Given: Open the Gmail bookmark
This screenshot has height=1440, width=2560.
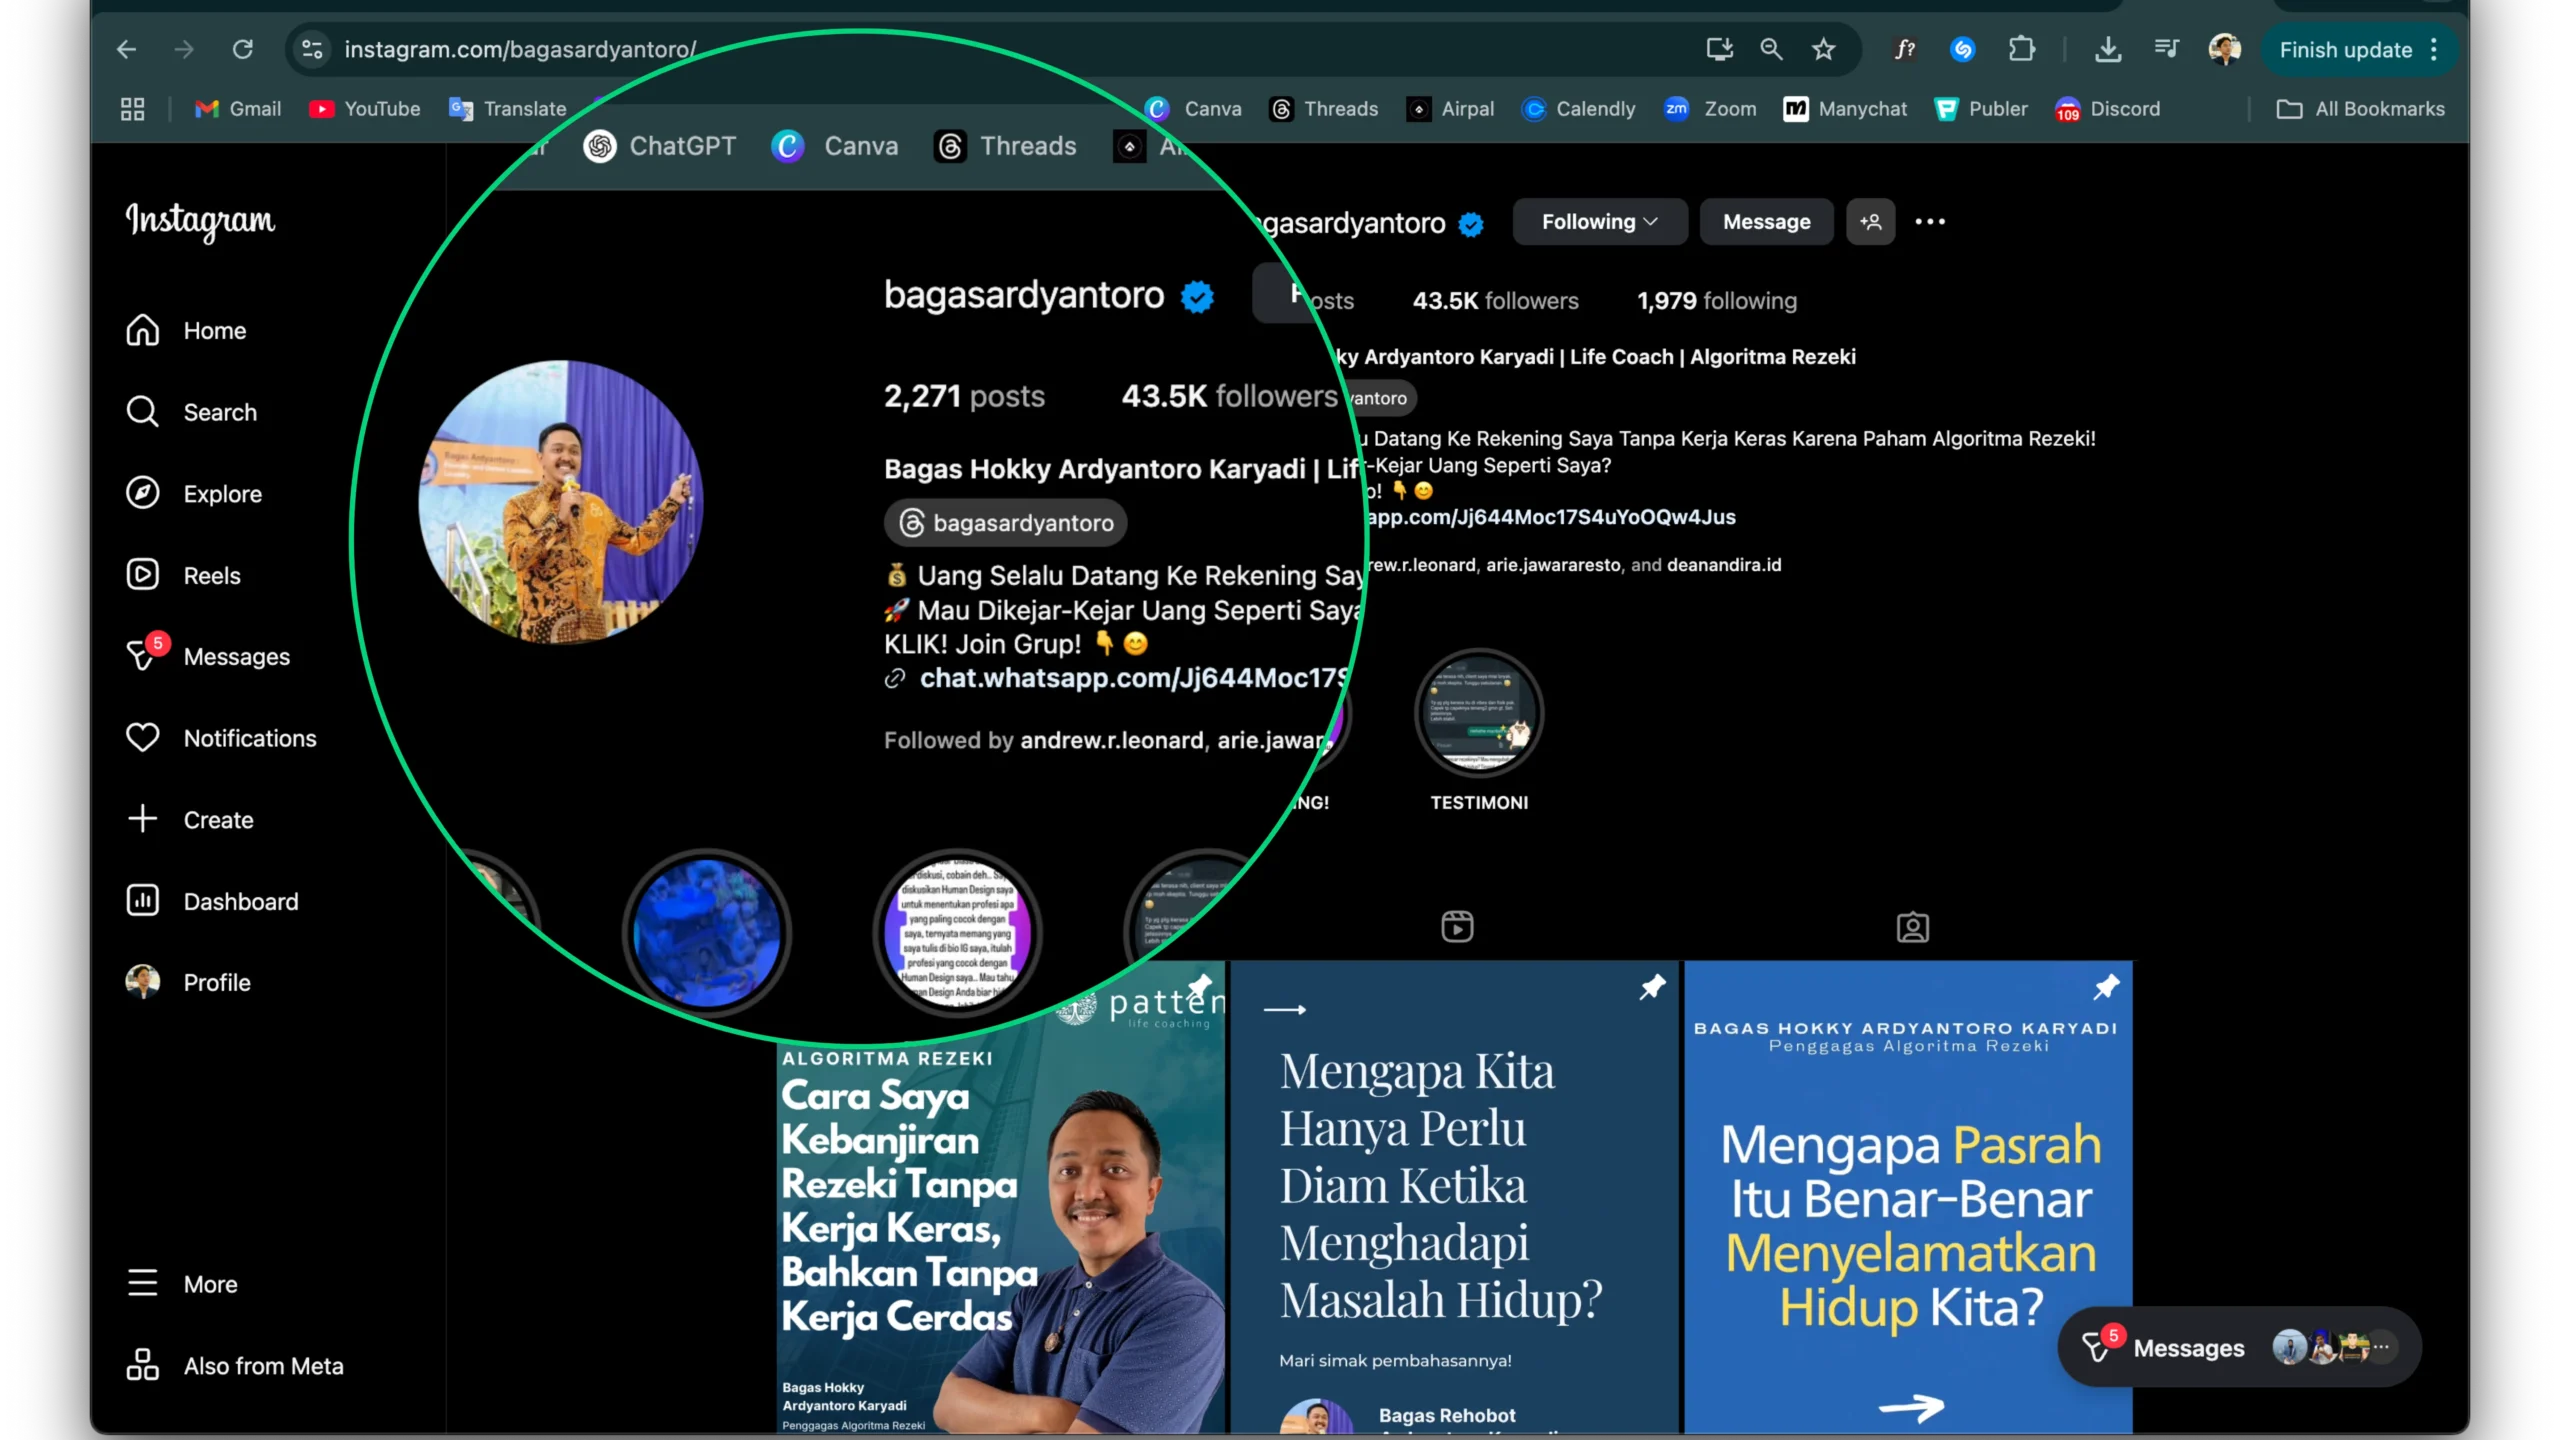Looking at the screenshot, I should point(238,109).
